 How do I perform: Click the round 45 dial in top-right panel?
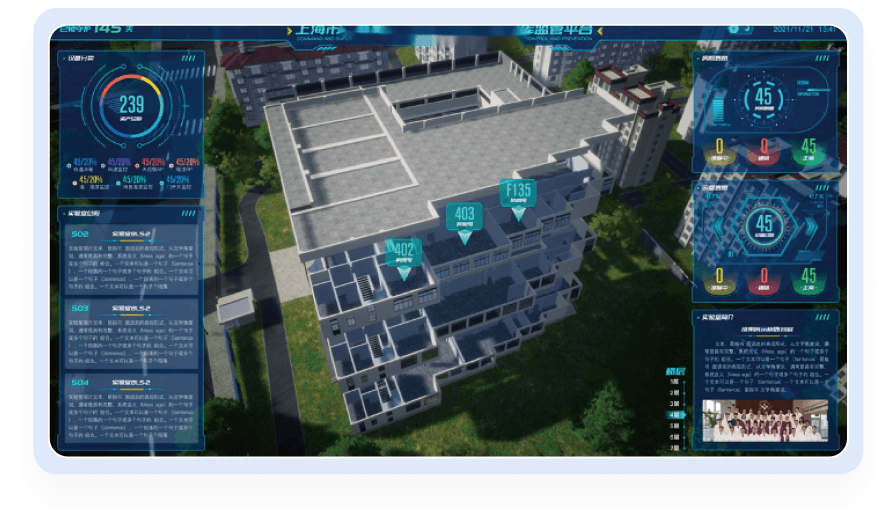(x=765, y=98)
